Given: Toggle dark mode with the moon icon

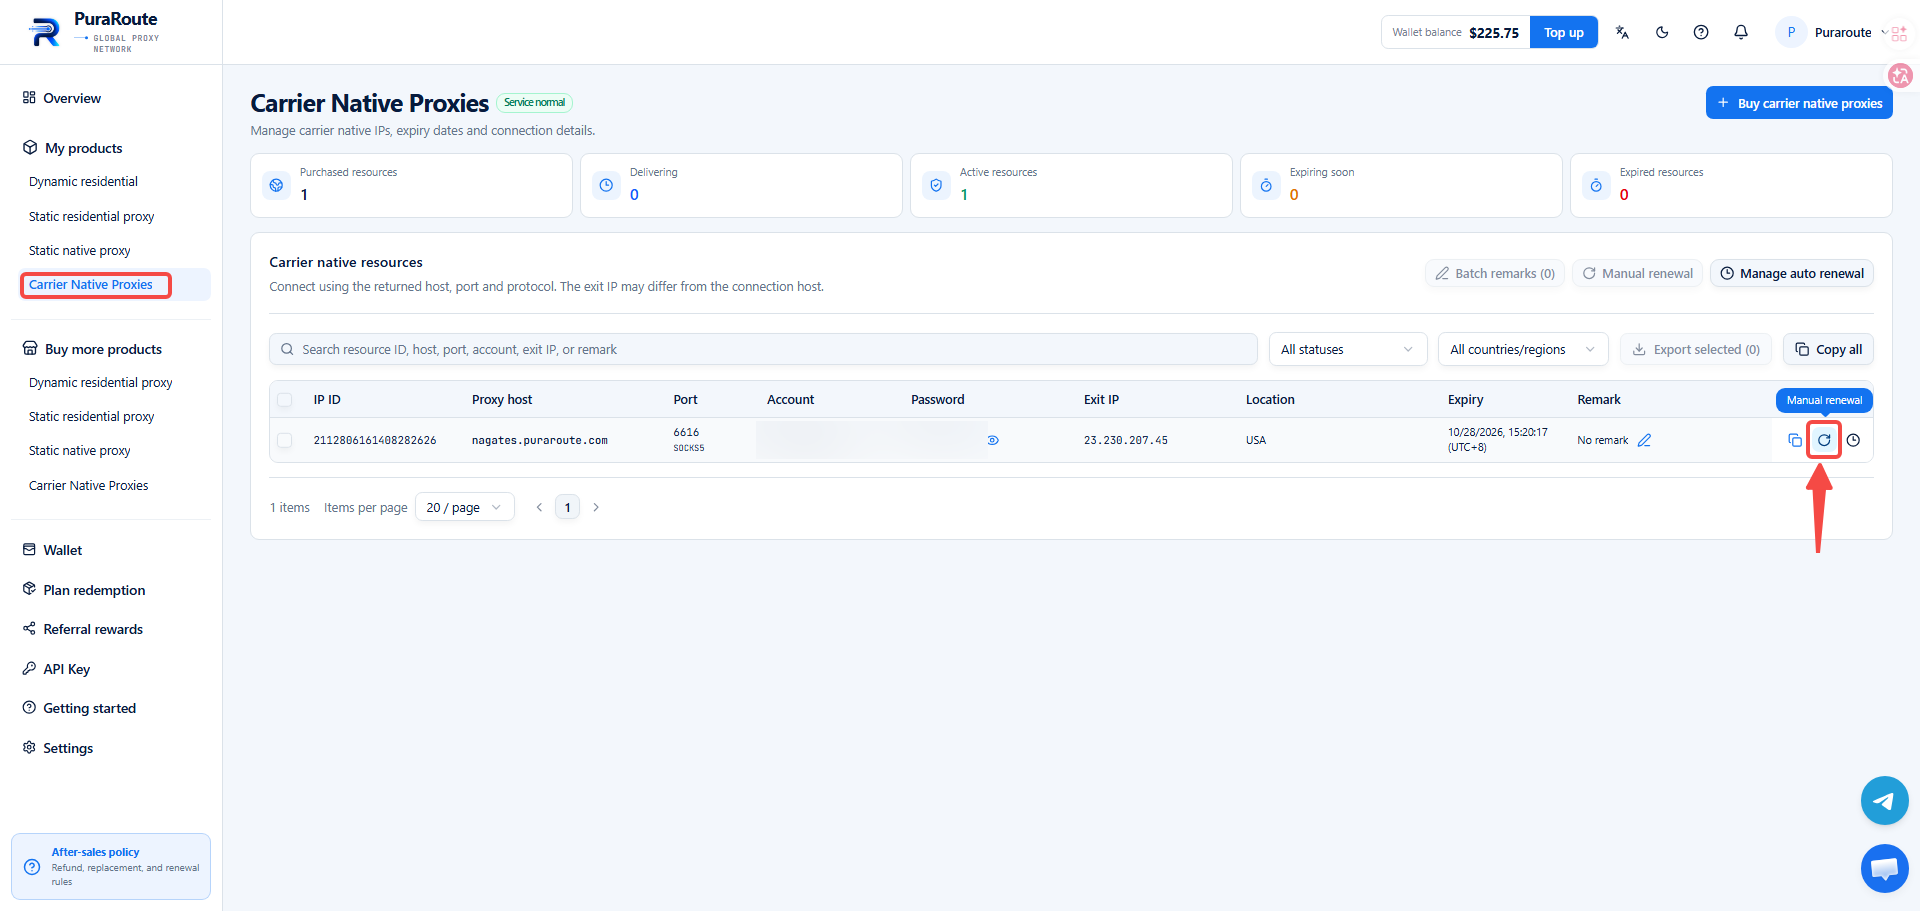Looking at the screenshot, I should tap(1662, 32).
